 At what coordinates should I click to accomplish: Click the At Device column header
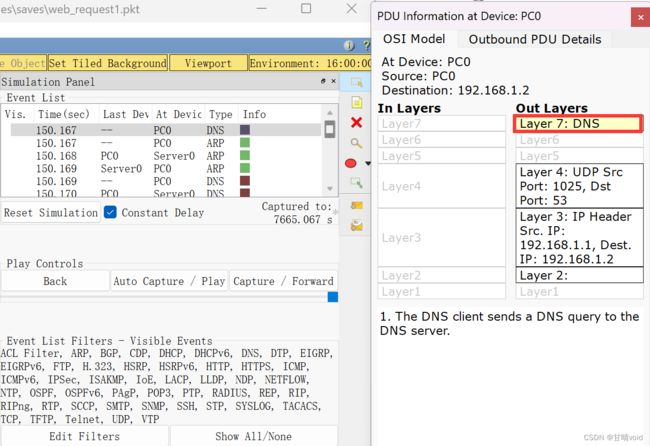(178, 114)
